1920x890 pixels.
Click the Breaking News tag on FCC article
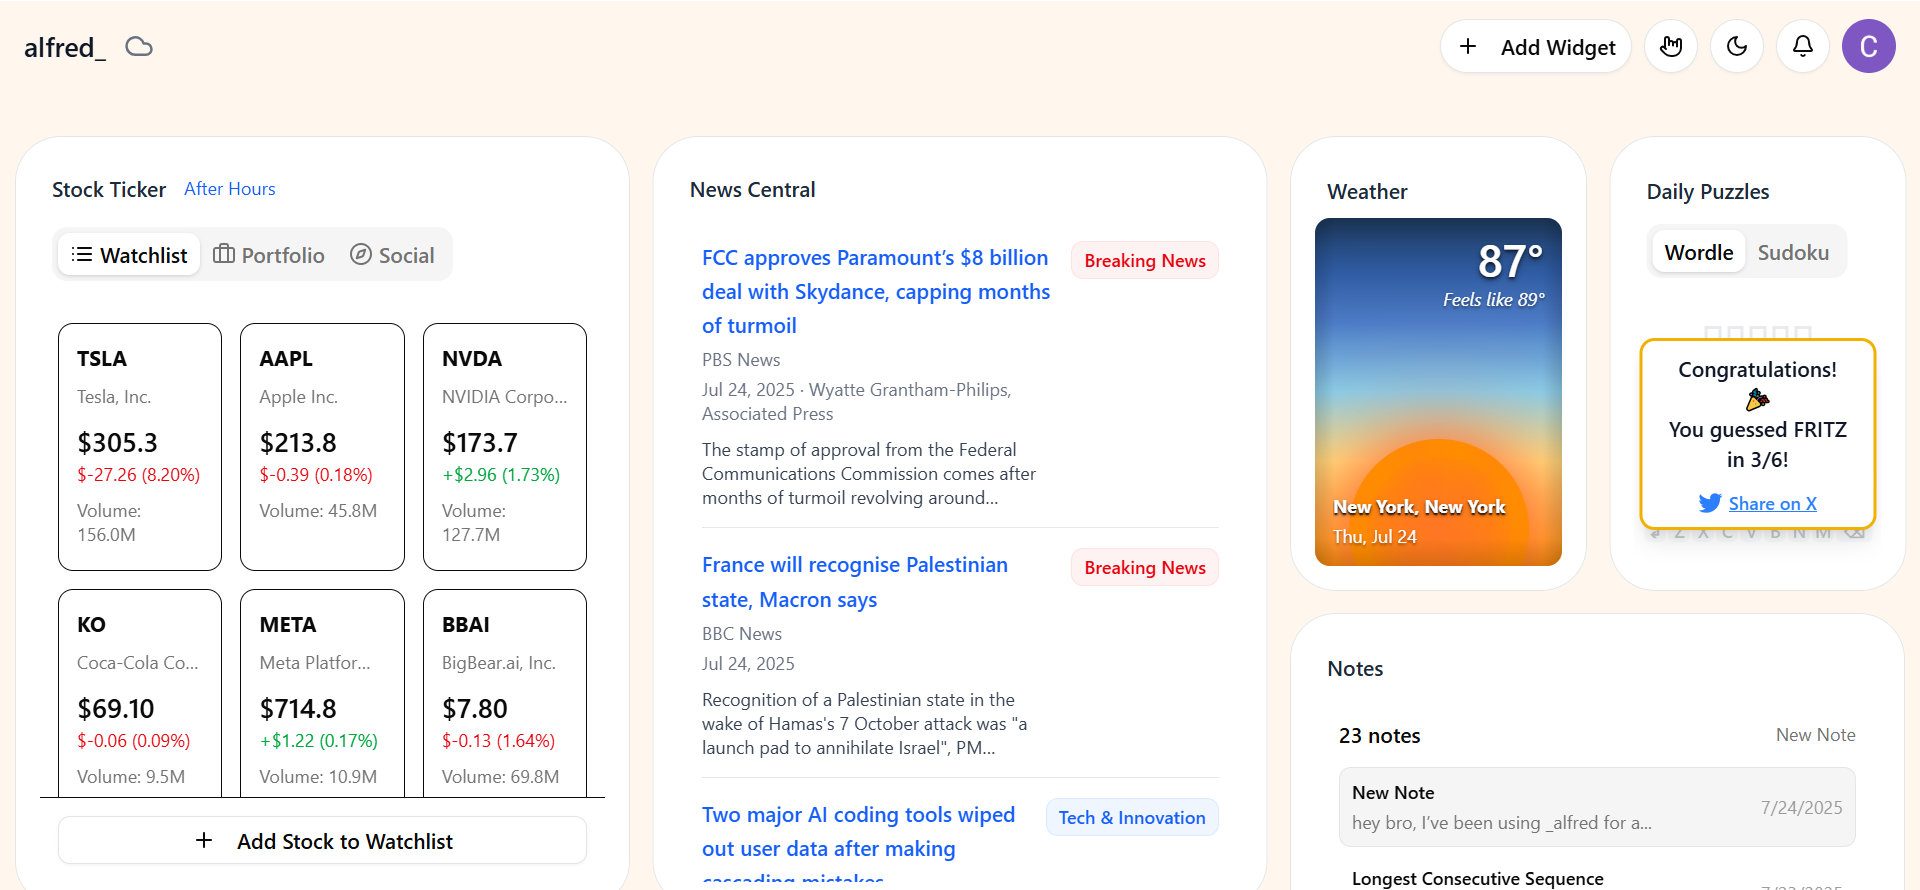[x=1145, y=260]
